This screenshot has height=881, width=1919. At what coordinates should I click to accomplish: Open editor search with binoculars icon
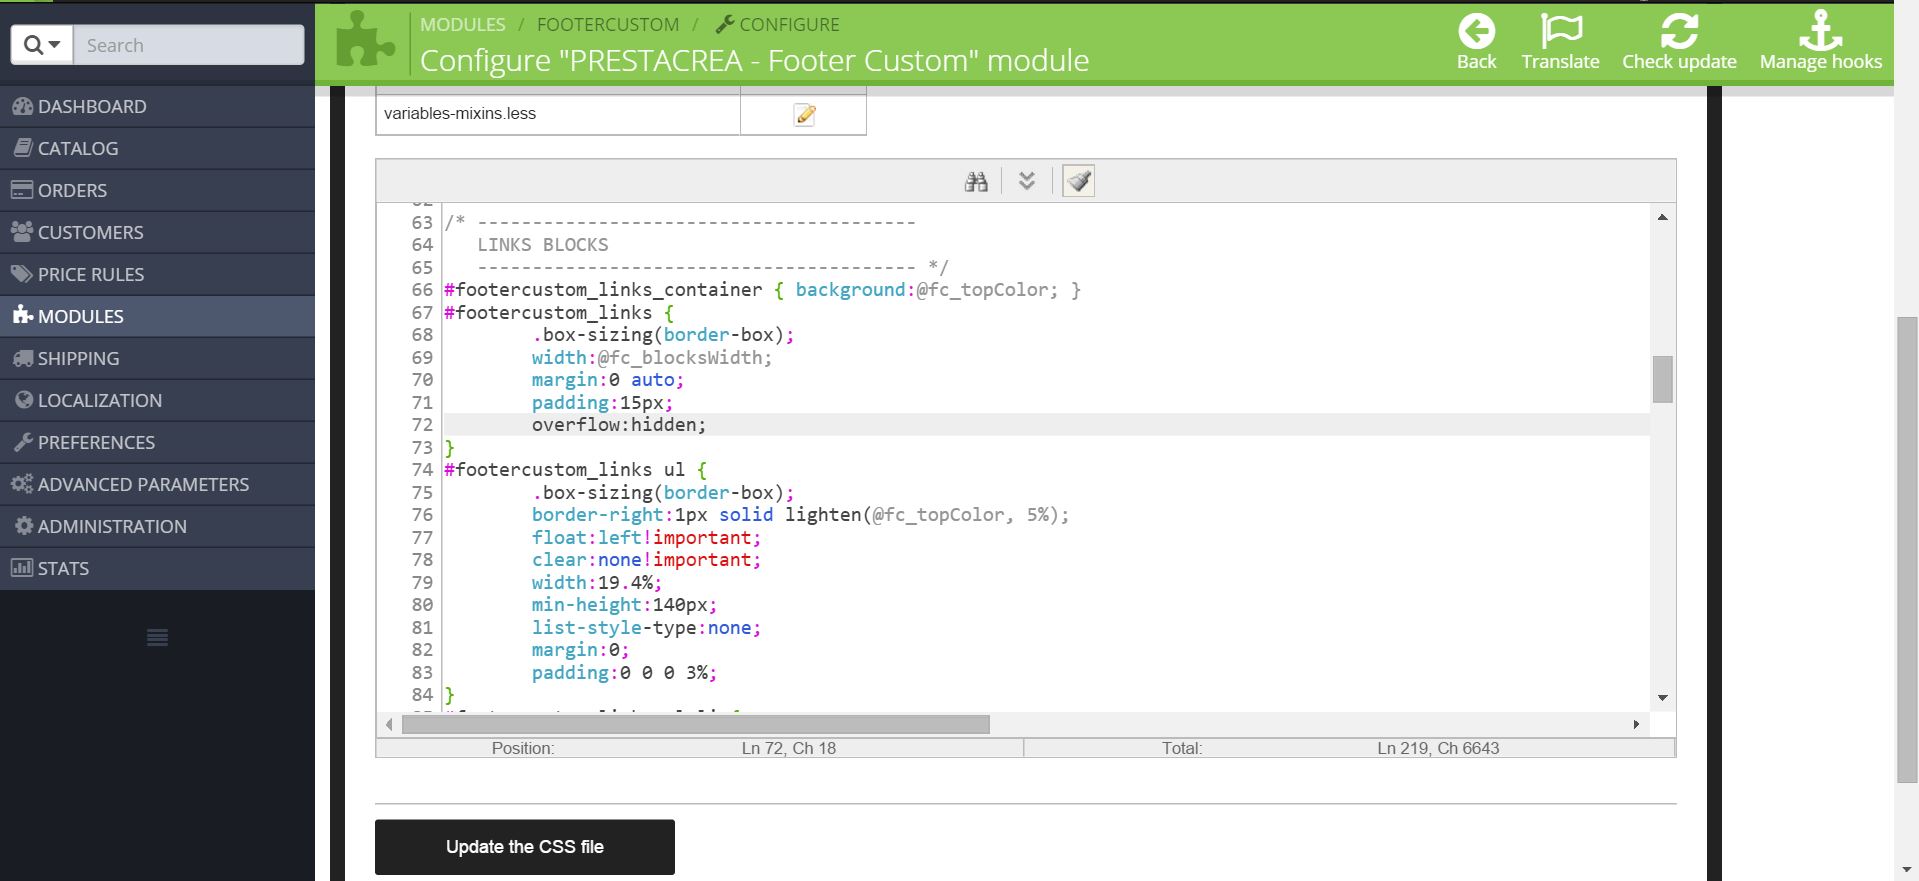pyautogui.click(x=976, y=181)
